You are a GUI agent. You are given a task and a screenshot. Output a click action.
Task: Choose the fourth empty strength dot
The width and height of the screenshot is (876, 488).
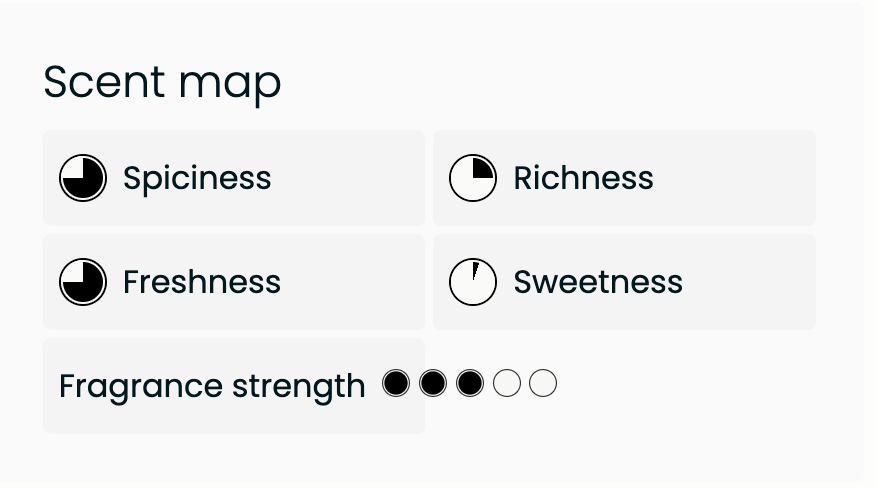tap(507, 383)
